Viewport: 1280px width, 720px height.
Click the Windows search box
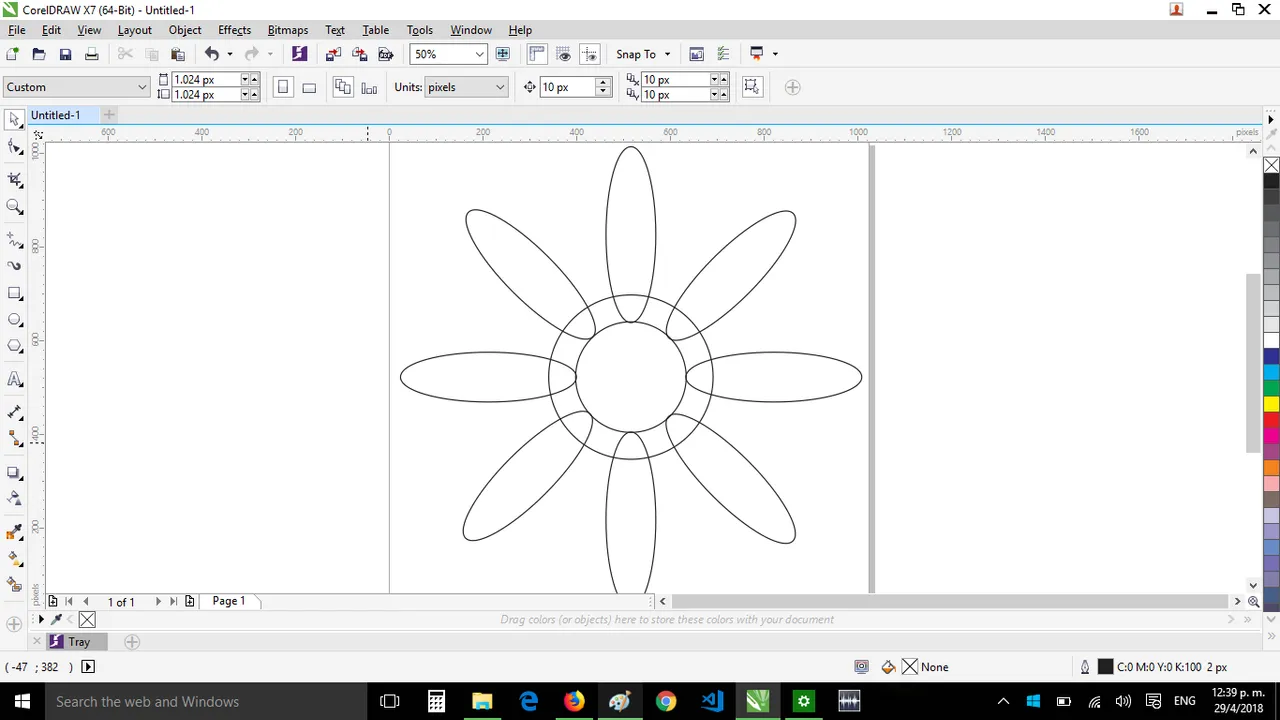pos(205,702)
